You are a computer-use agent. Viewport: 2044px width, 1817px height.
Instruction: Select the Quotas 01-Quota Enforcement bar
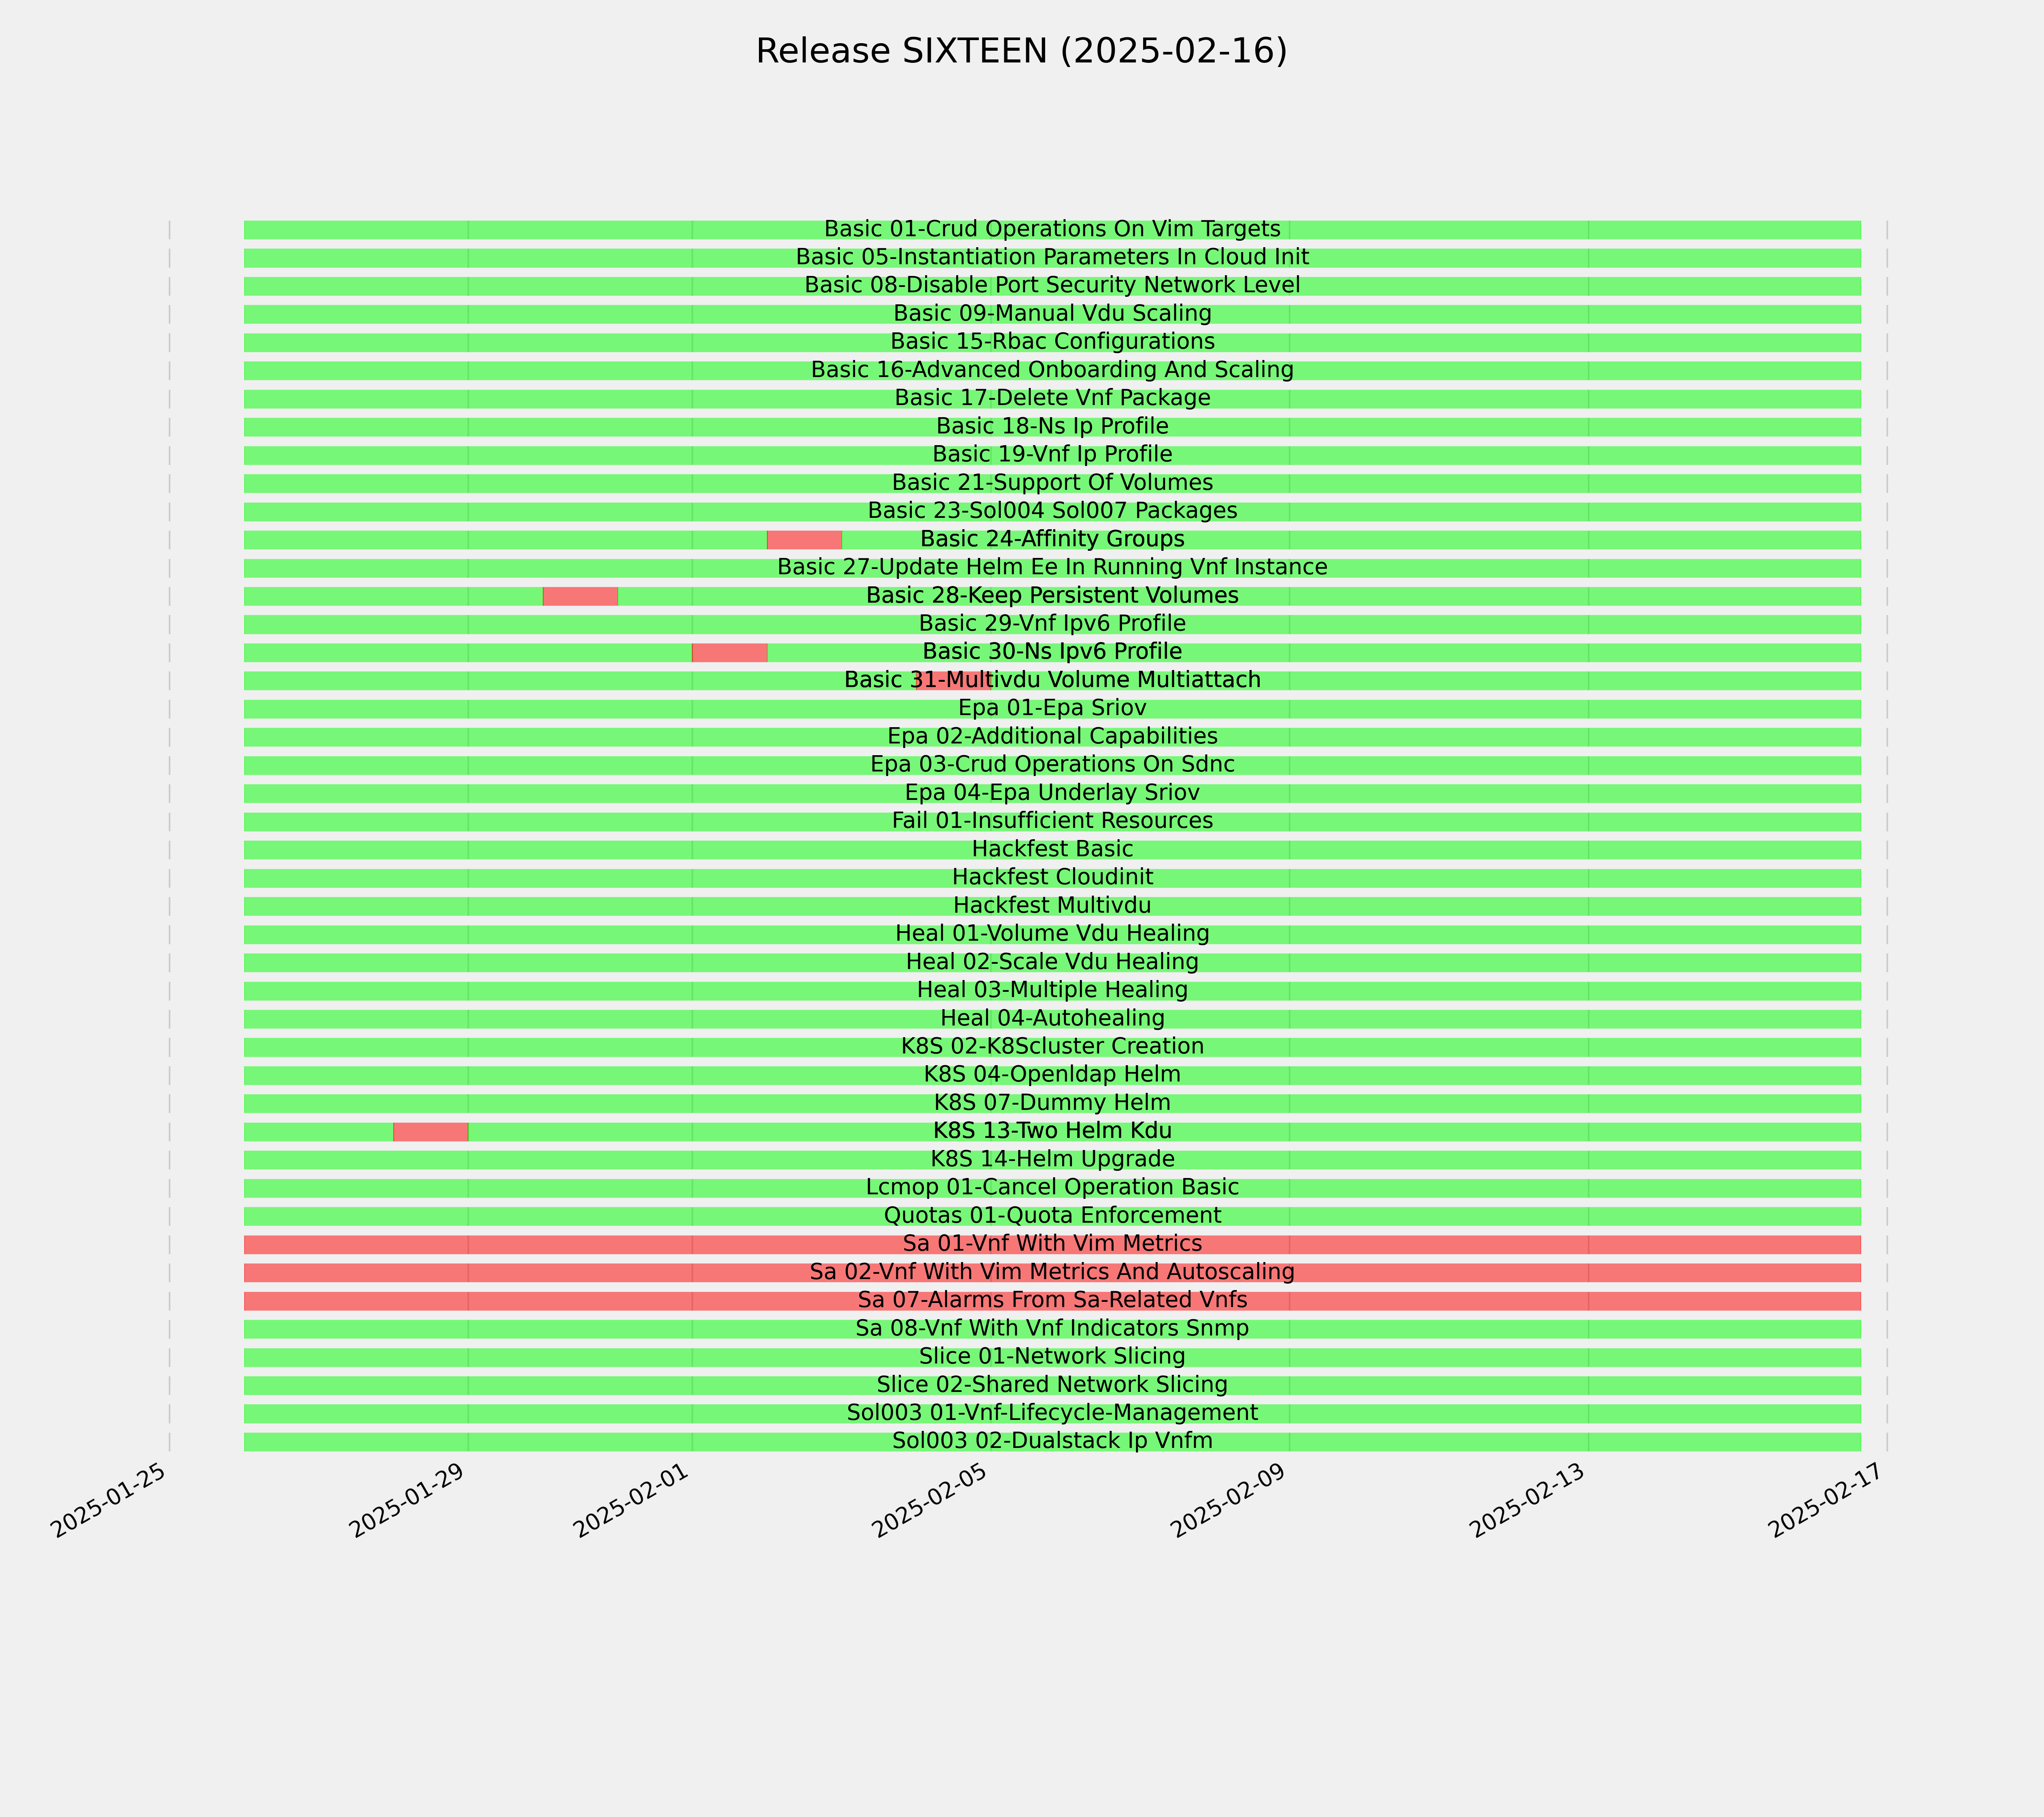(1052, 1216)
